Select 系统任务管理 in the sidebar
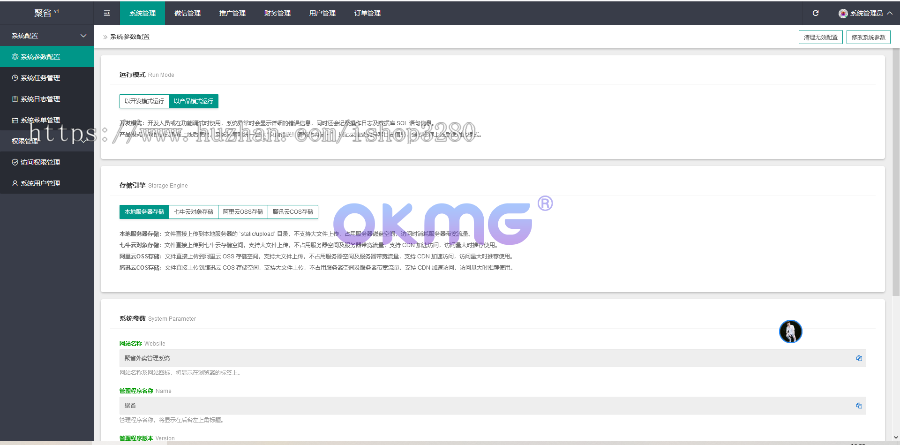 (x=47, y=78)
